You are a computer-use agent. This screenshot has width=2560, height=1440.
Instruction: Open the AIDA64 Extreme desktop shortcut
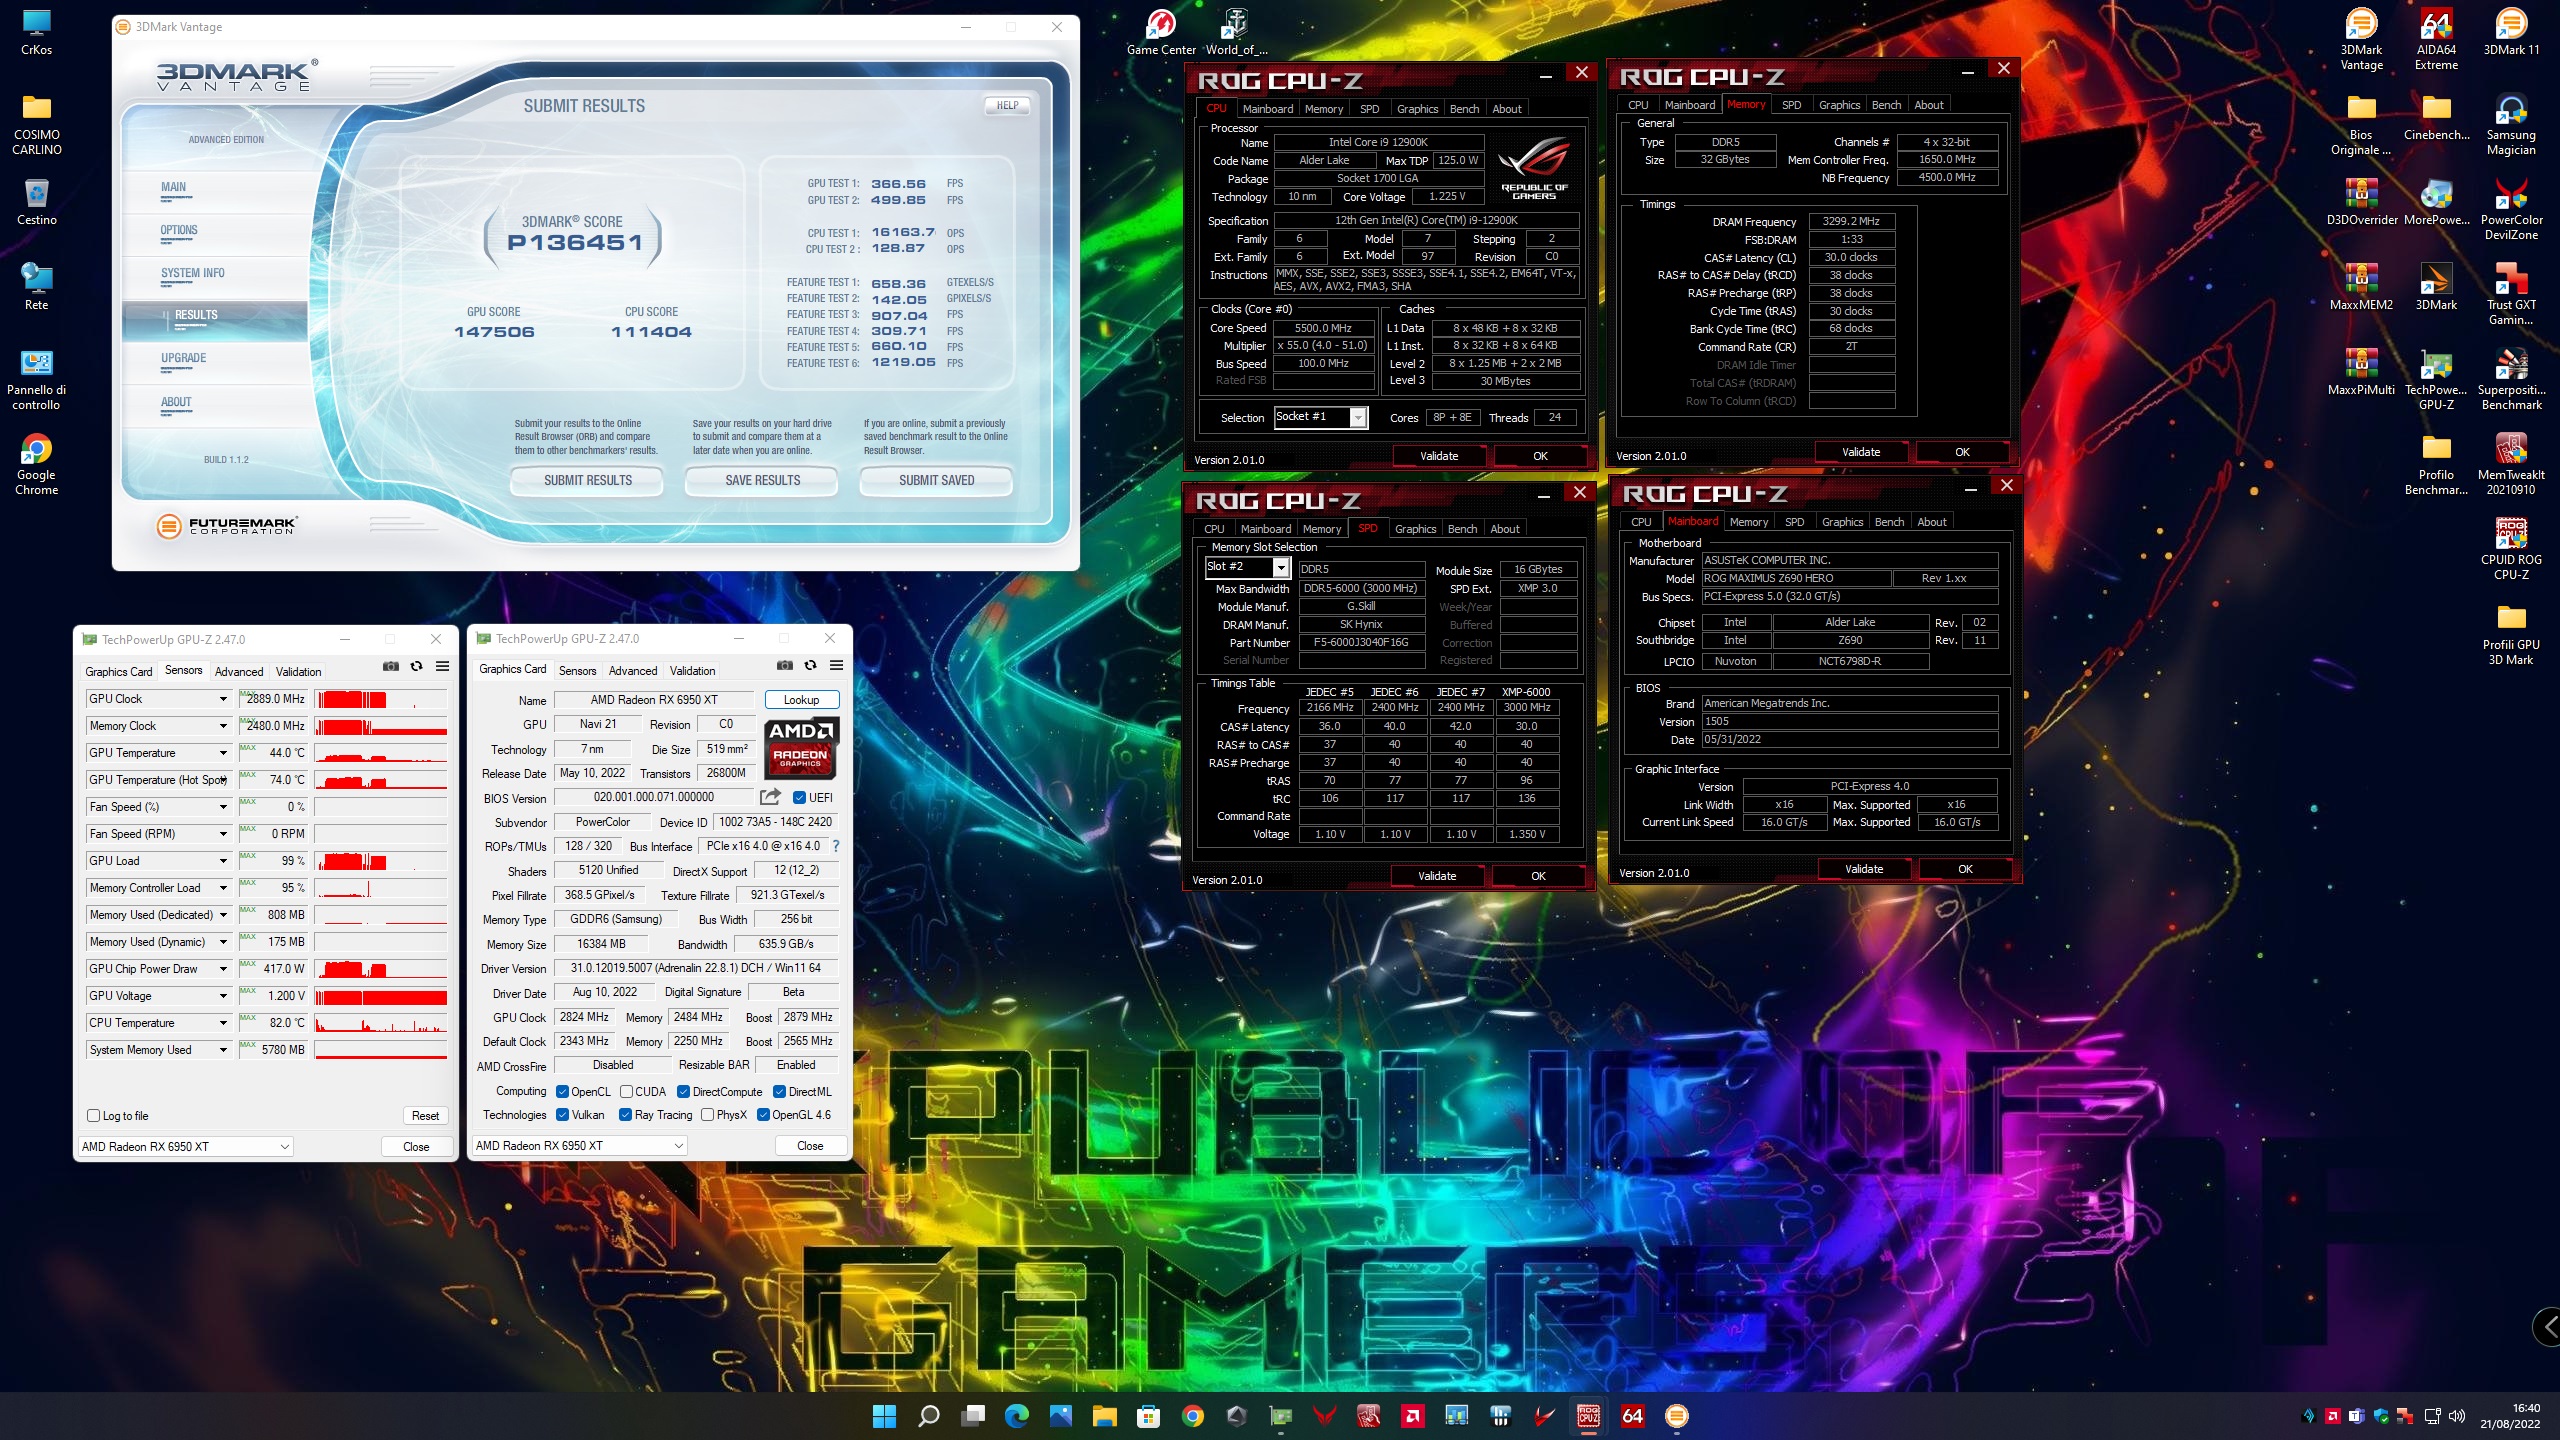click(x=2436, y=38)
